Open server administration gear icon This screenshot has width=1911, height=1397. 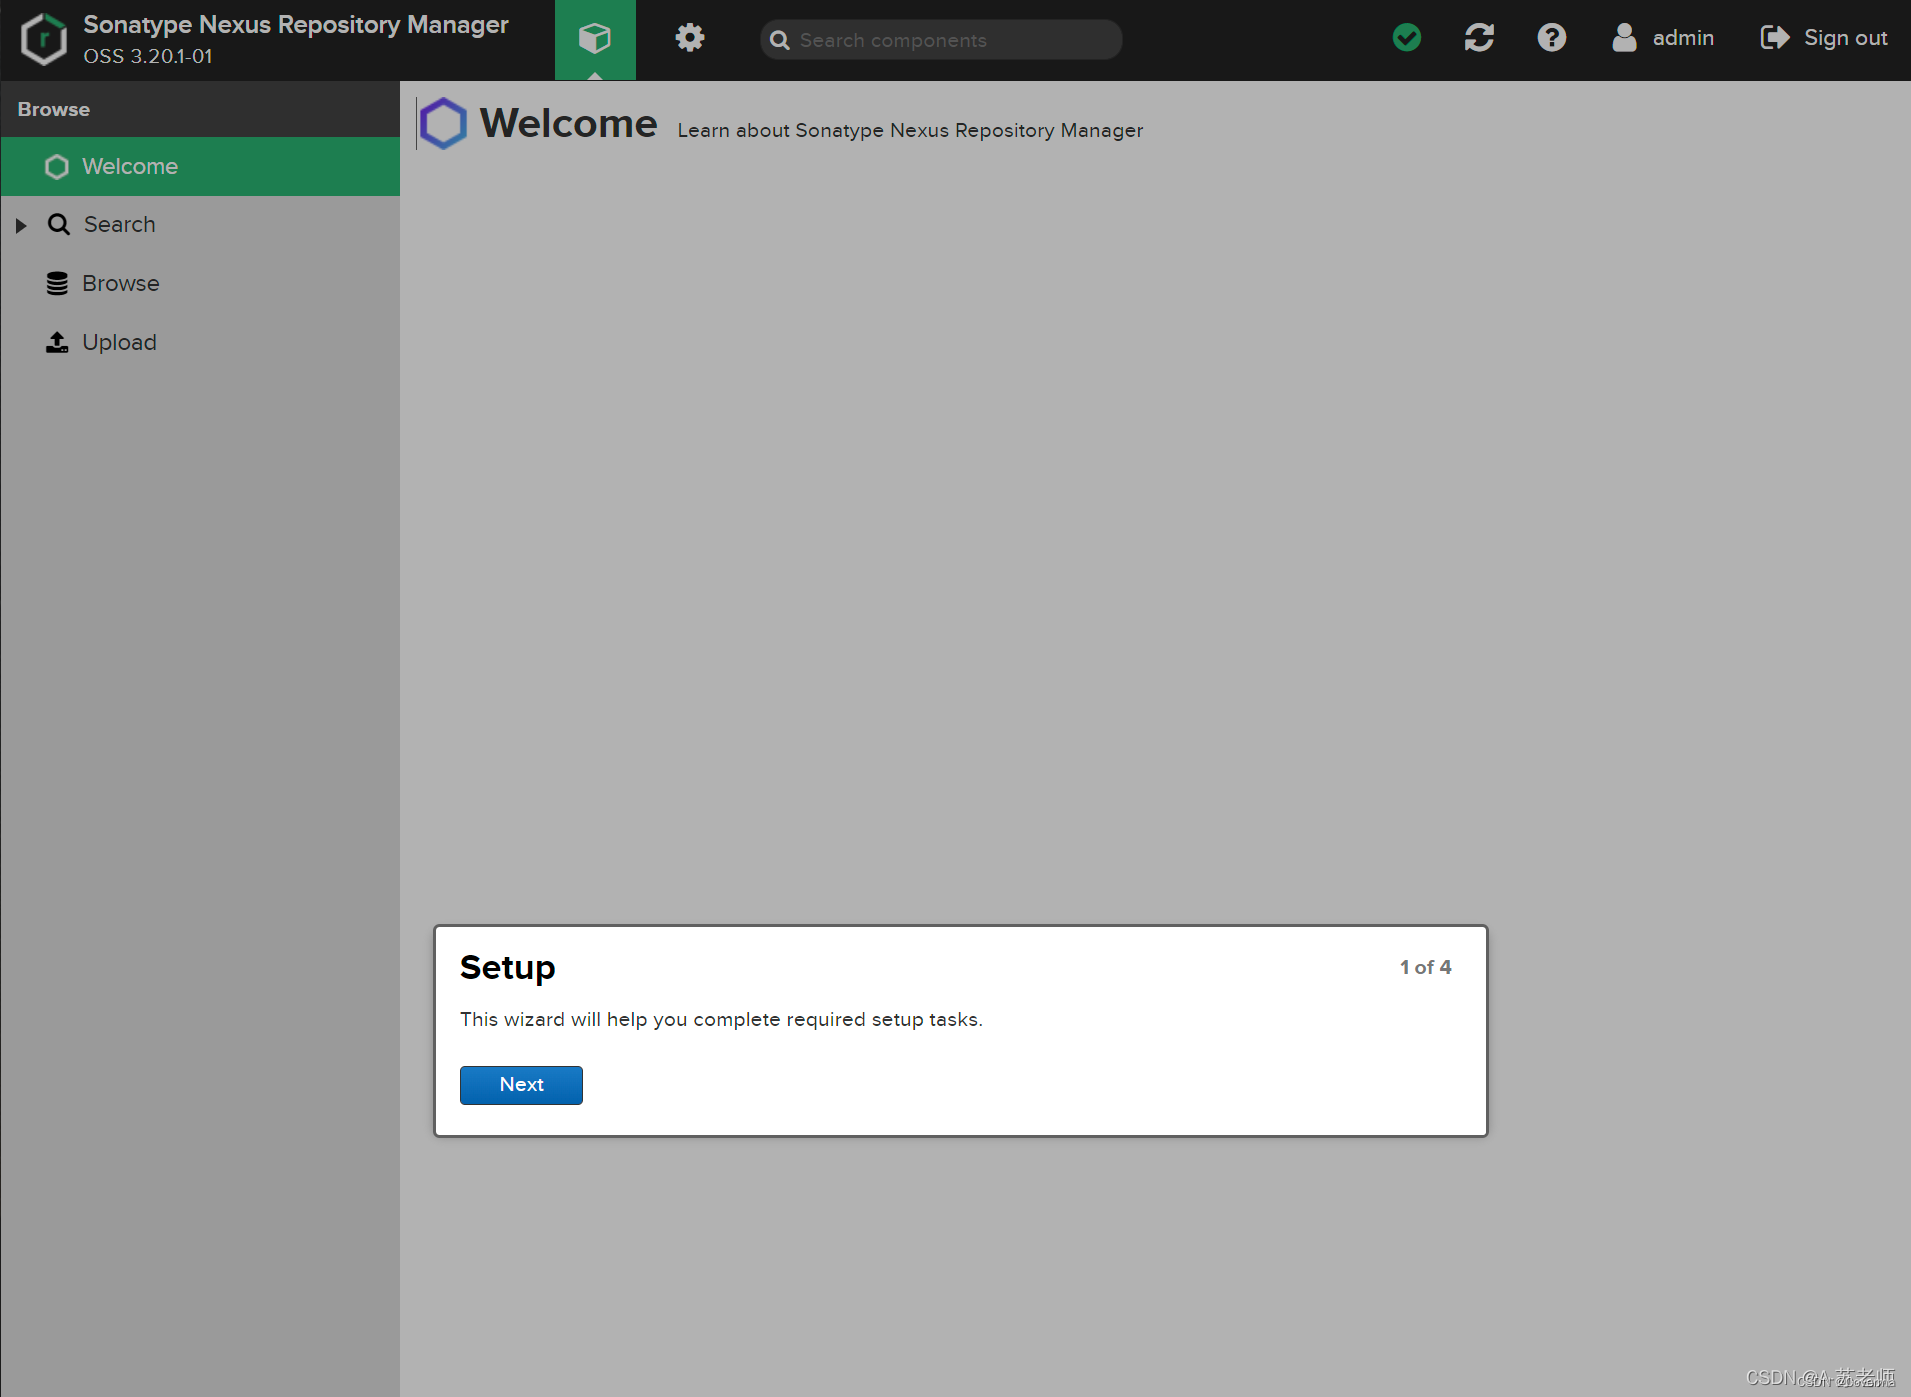click(690, 38)
